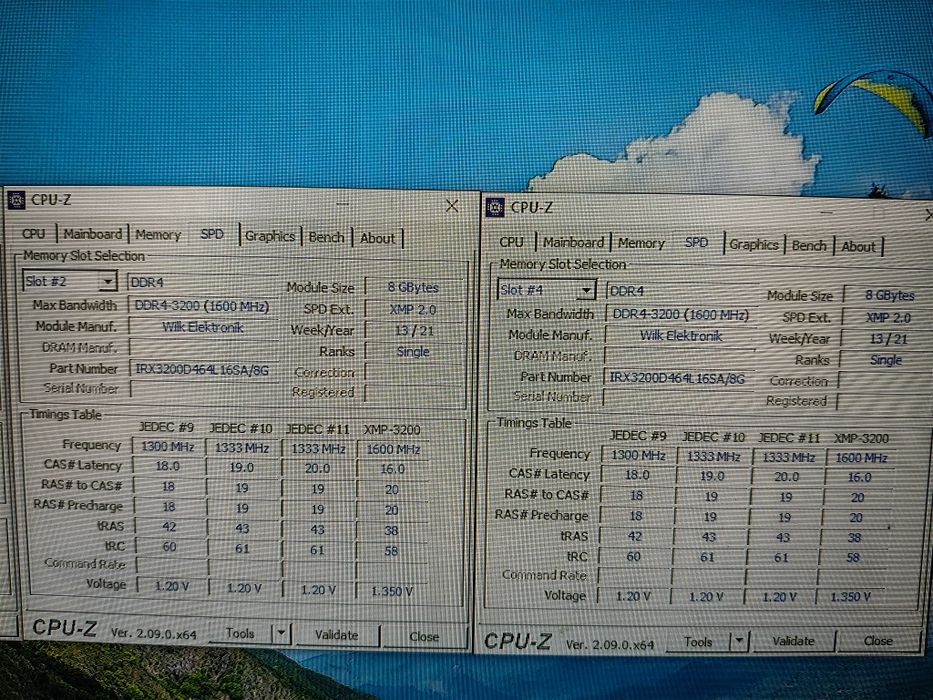Viewport: 933px width, 700px height.
Task: Click XMP-3200 frequency 1600 MHz in Slot #4 window
Action: 861,458
